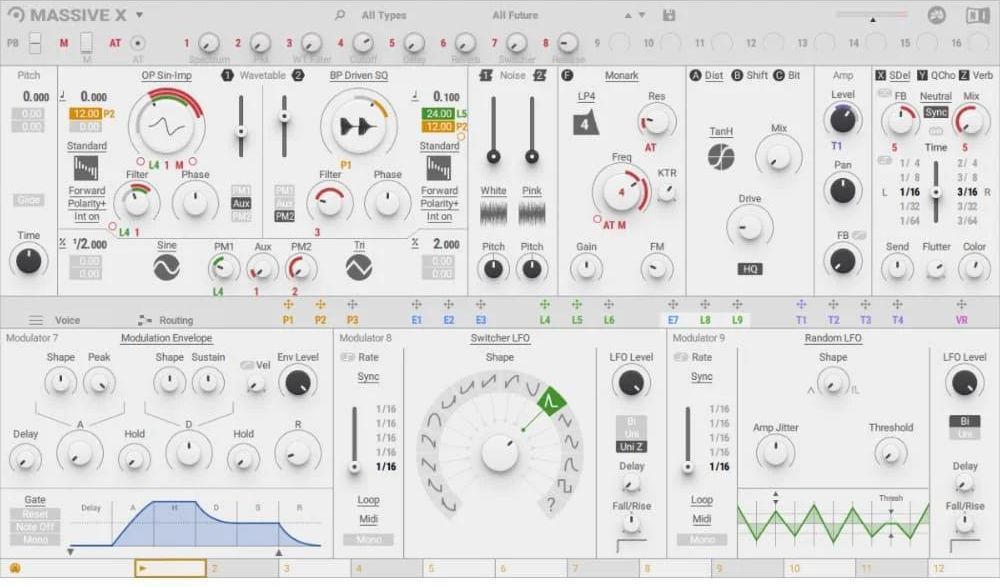This screenshot has height=587, width=1000.
Task: Click the Standard mode icon under BP Driven SQ
Action: coord(439,168)
